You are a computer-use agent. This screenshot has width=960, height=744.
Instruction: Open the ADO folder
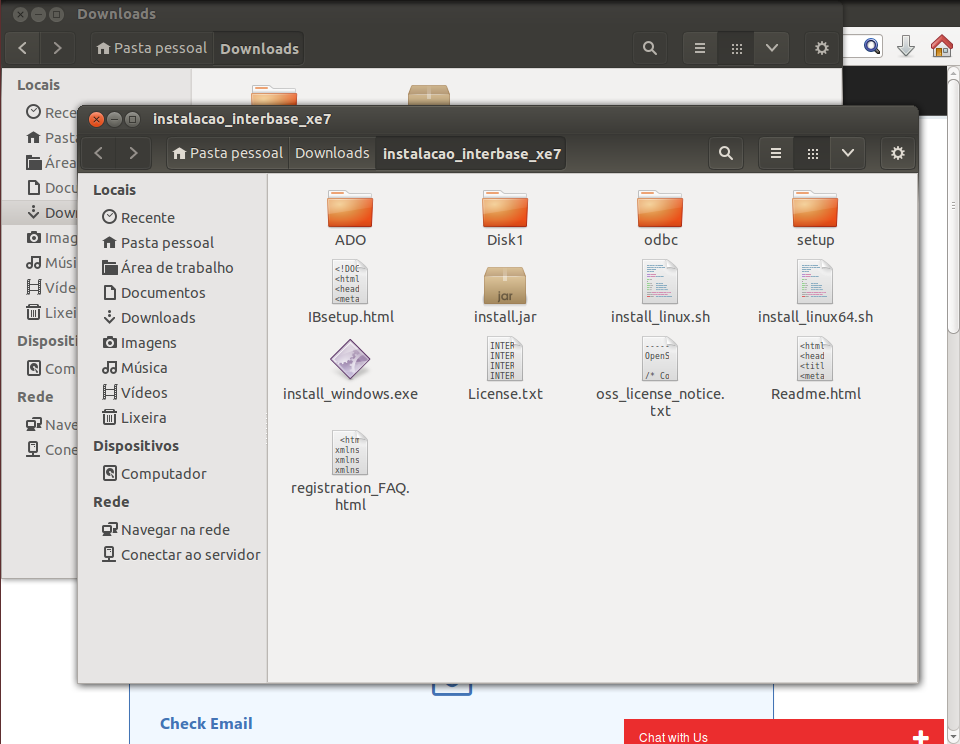point(350,210)
